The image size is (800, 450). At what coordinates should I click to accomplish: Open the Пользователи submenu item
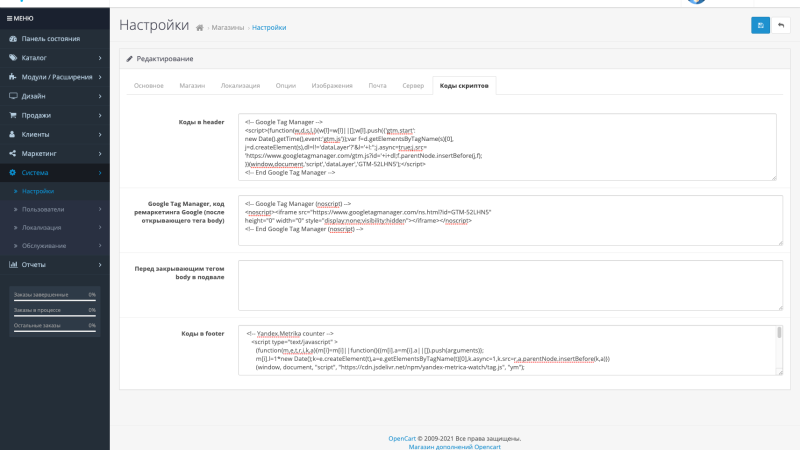coord(43,209)
